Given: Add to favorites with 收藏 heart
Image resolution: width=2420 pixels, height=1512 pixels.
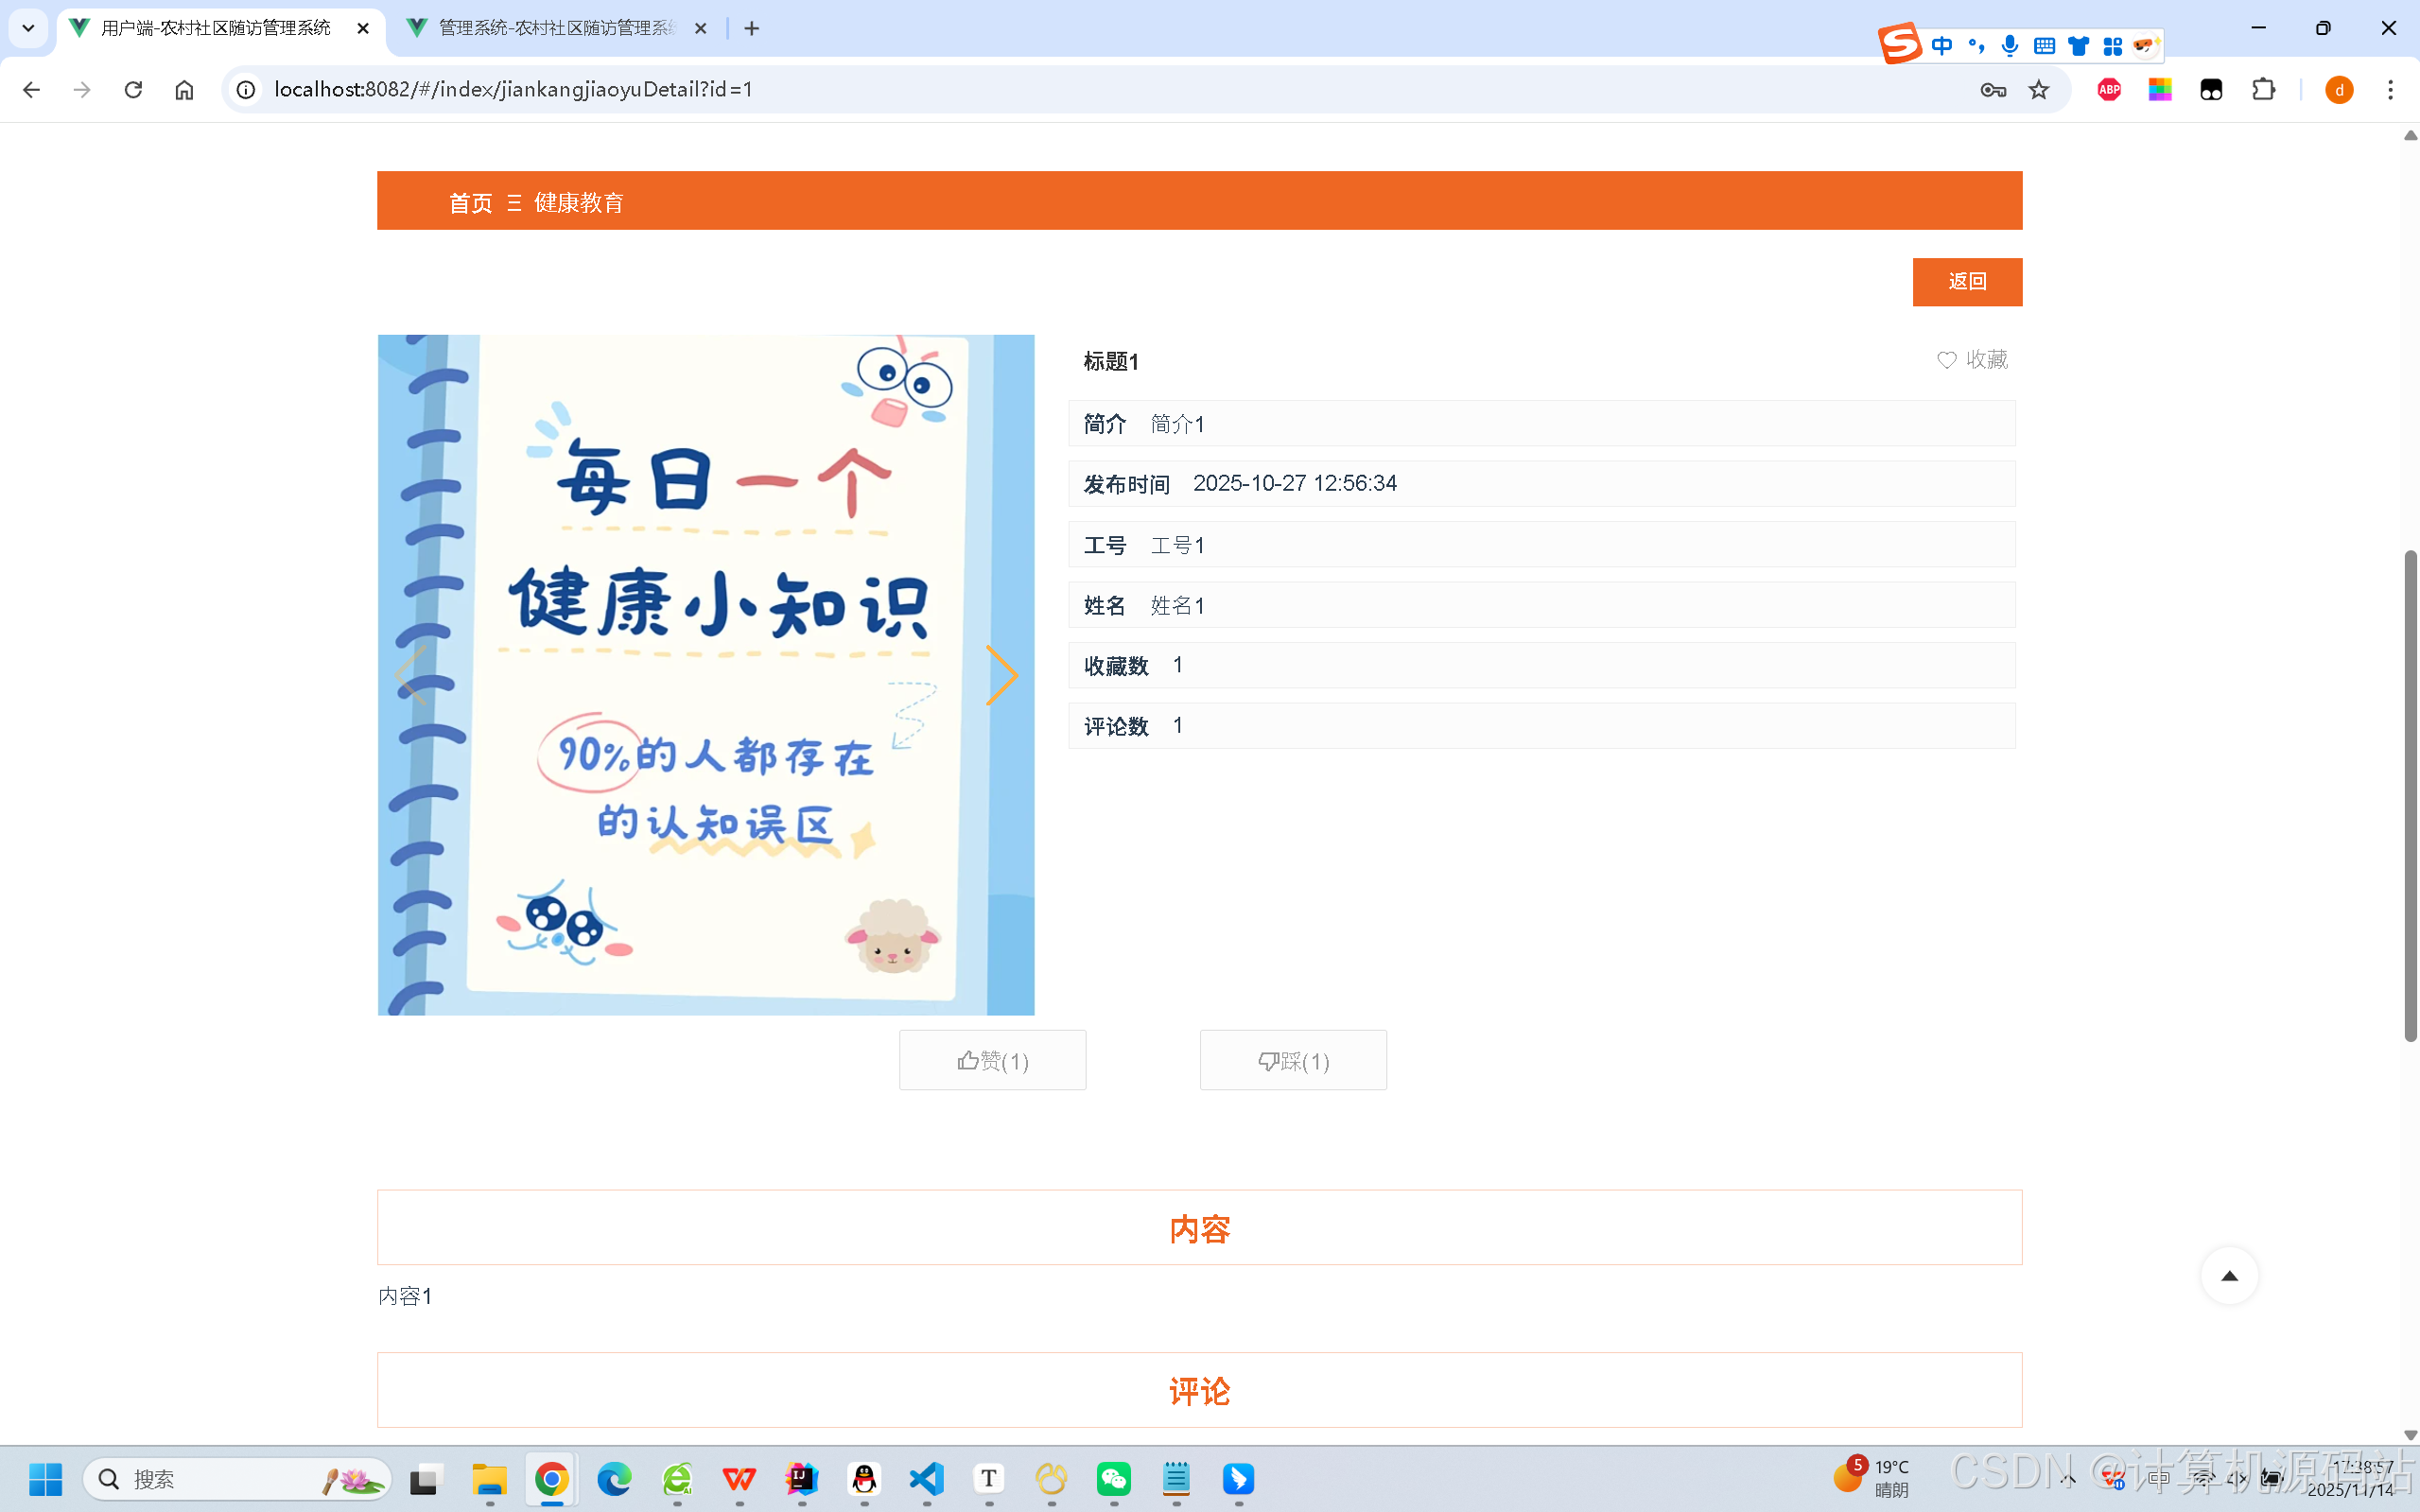Looking at the screenshot, I should tap(1972, 359).
